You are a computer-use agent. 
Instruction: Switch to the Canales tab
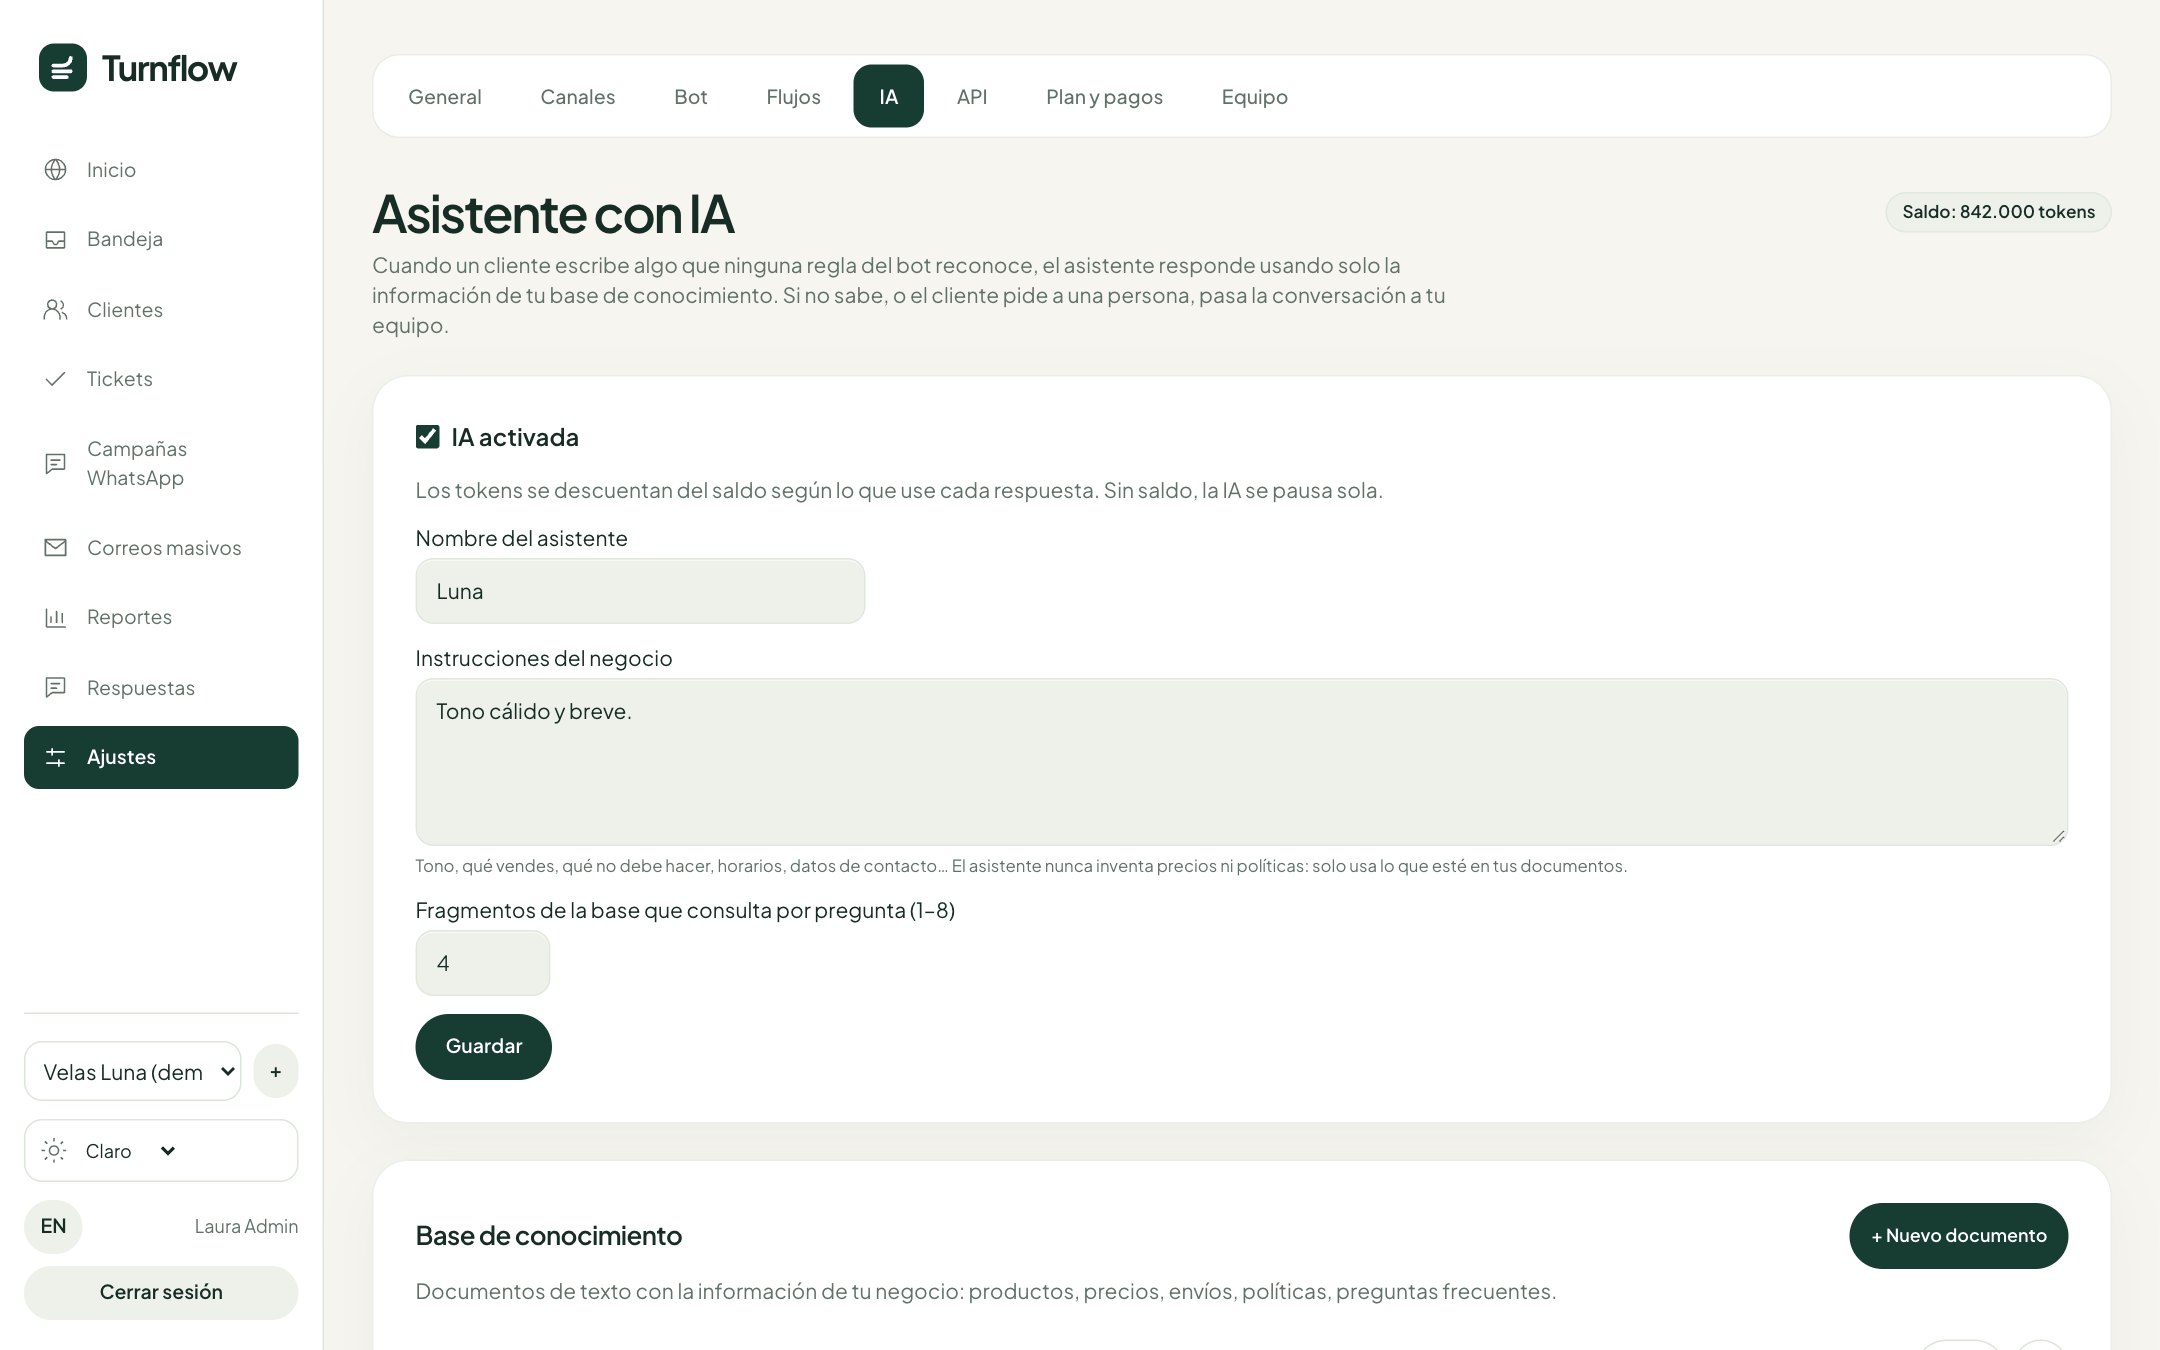click(x=578, y=97)
